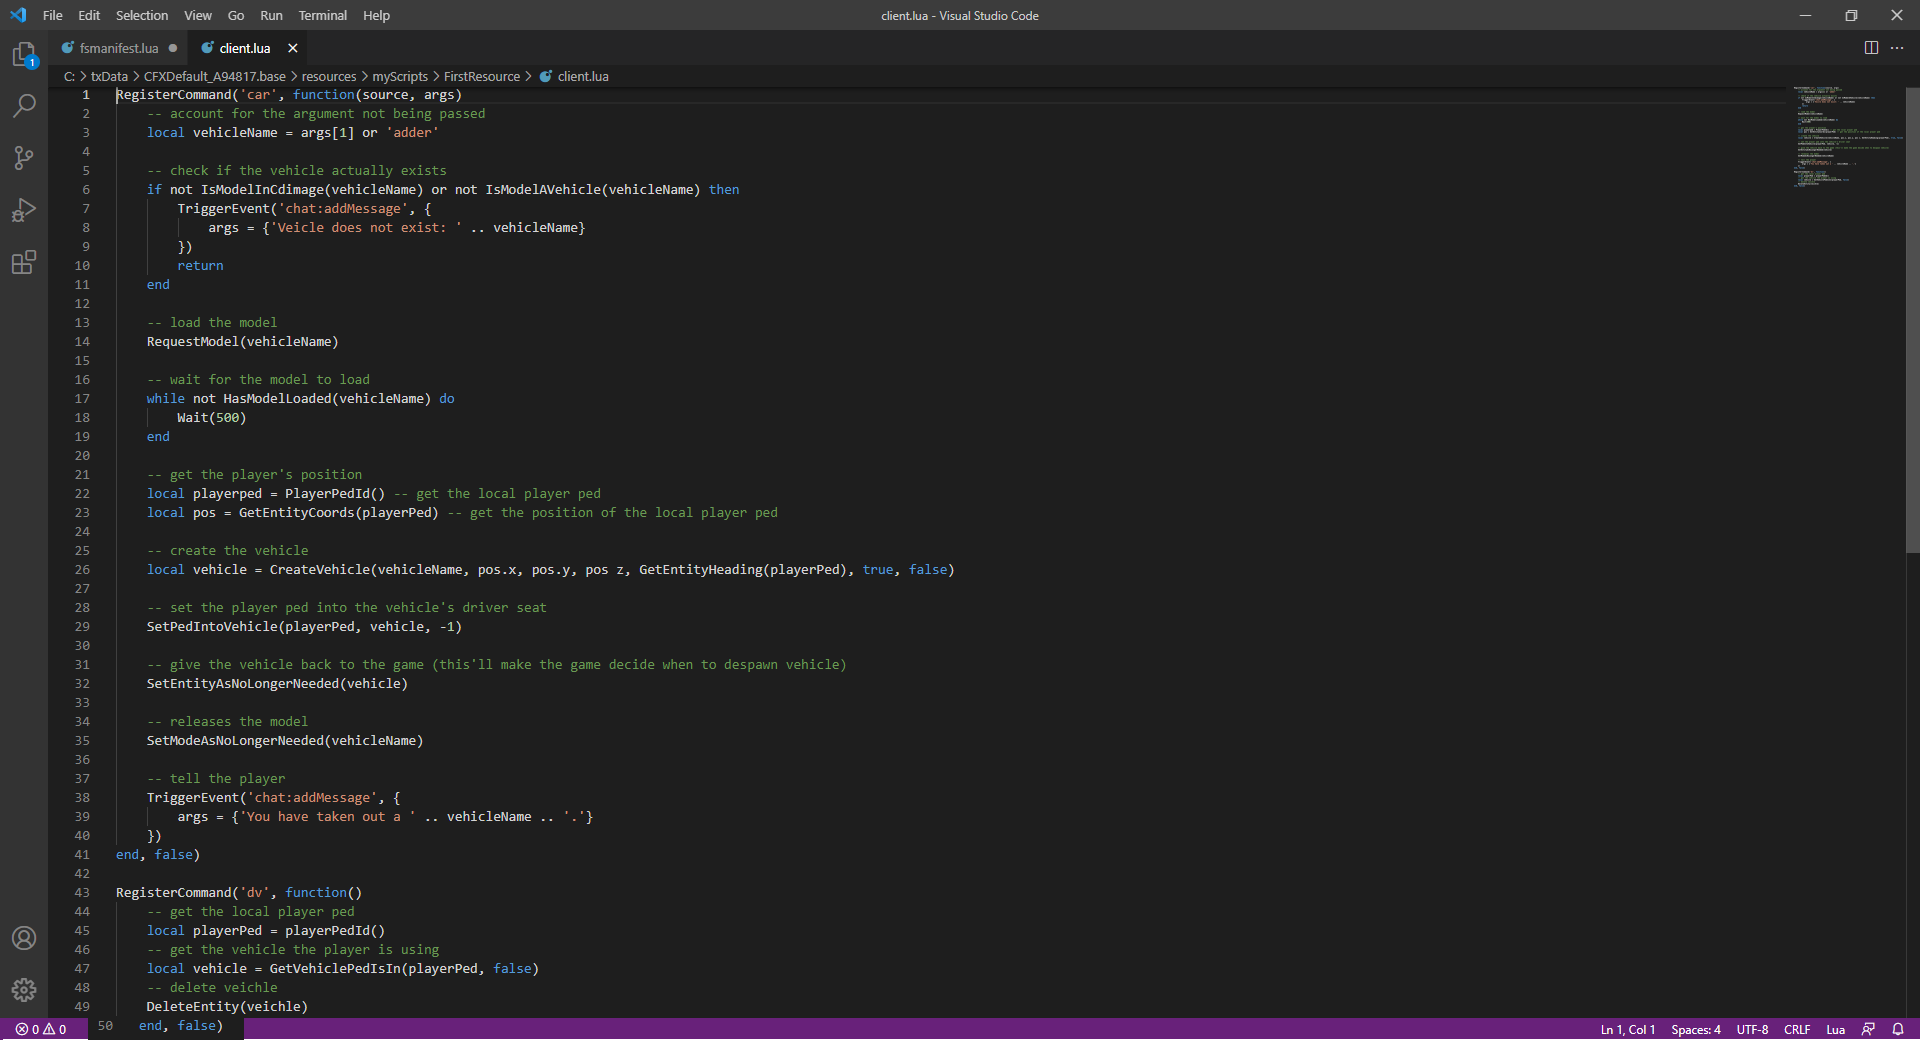Open the Run and Debug view
This screenshot has height=1040, width=1926.
point(24,210)
